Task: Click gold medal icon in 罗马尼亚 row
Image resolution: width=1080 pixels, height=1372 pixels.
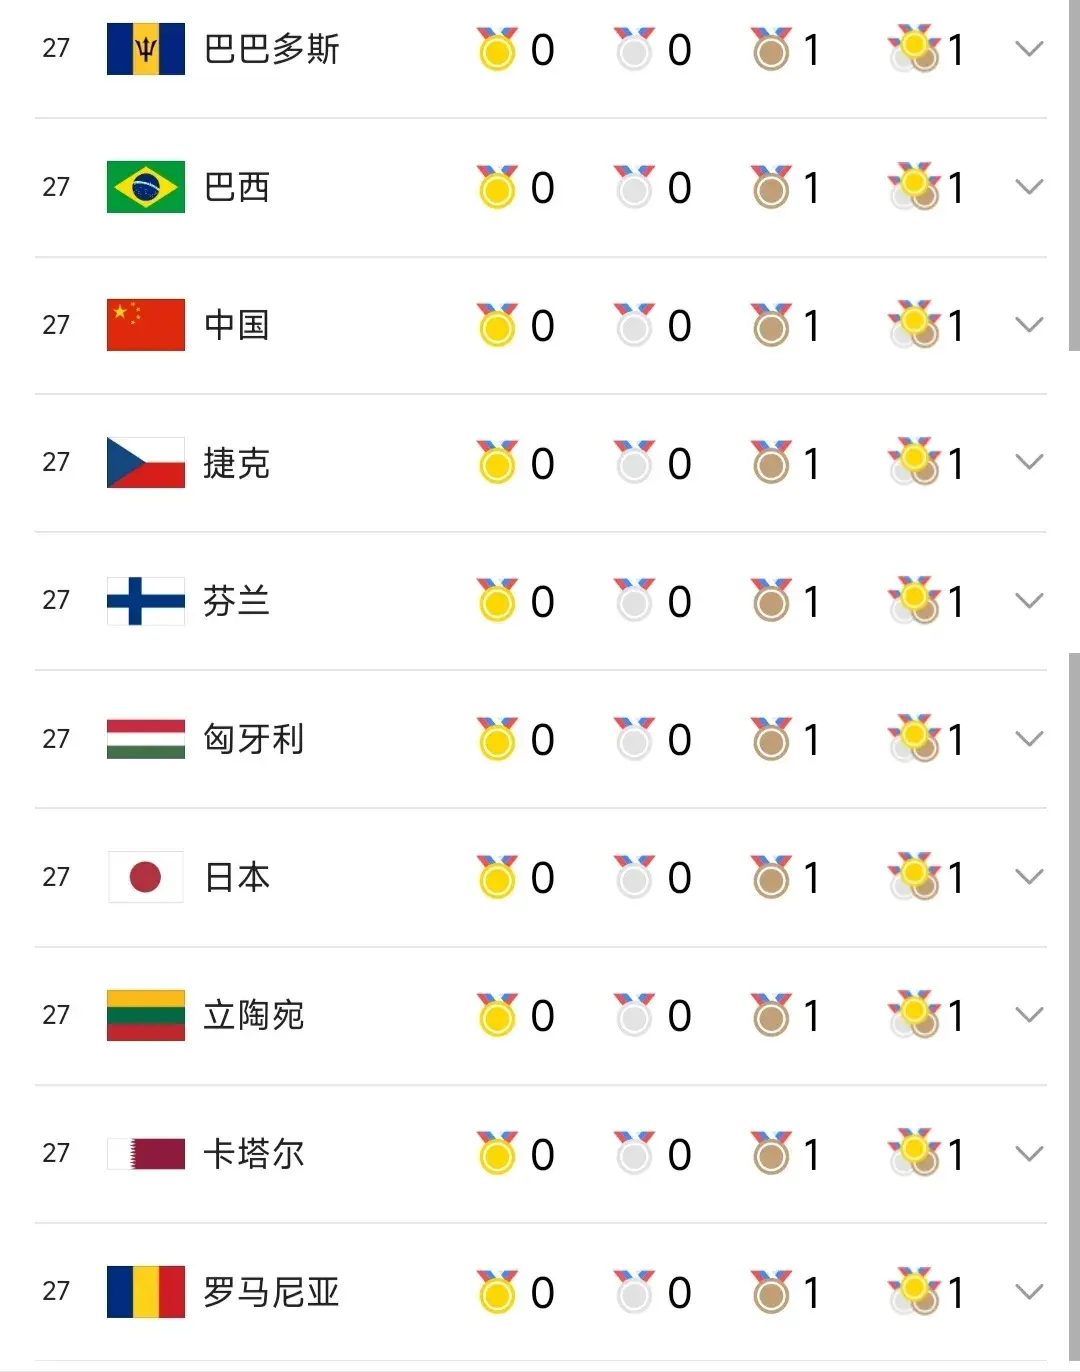Action: [x=497, y=1291]
